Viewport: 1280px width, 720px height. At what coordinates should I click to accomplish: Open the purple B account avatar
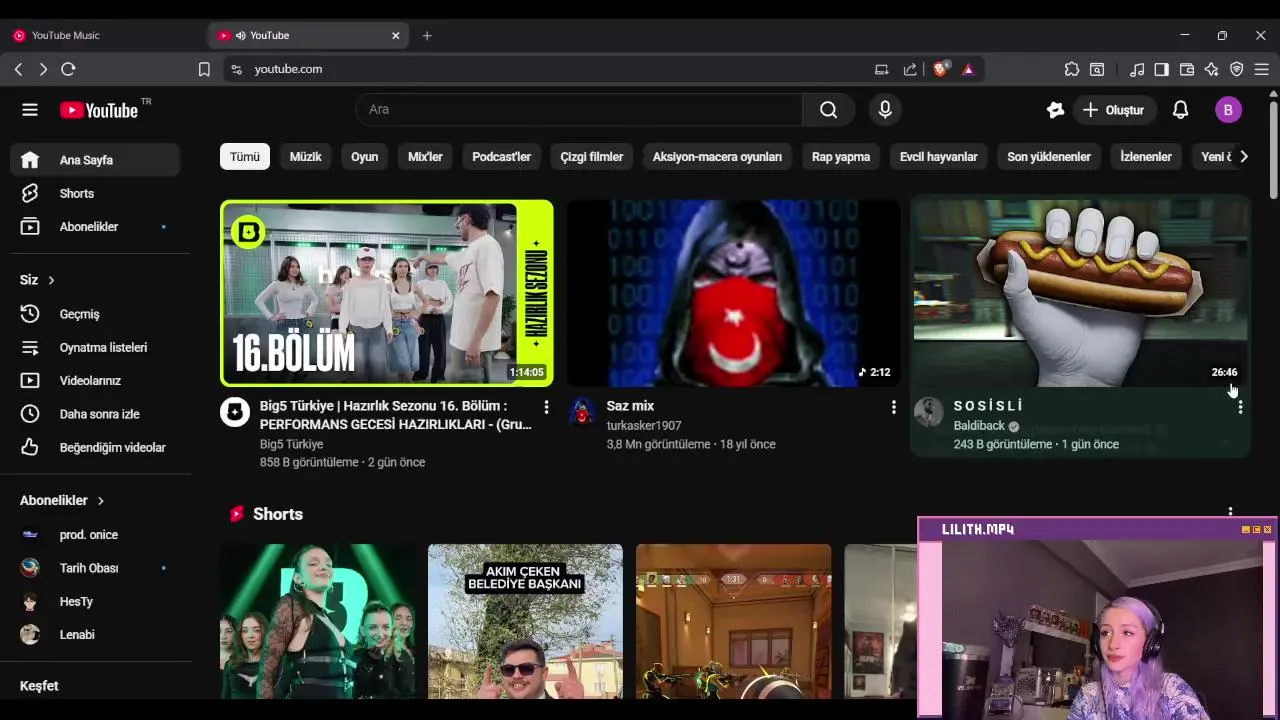(x=1228, y=110)
